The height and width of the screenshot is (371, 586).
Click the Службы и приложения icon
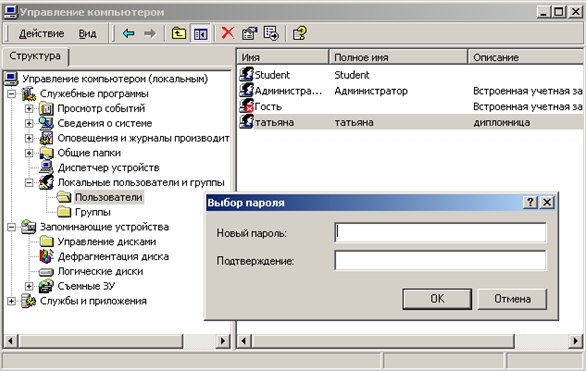(28, 301)
